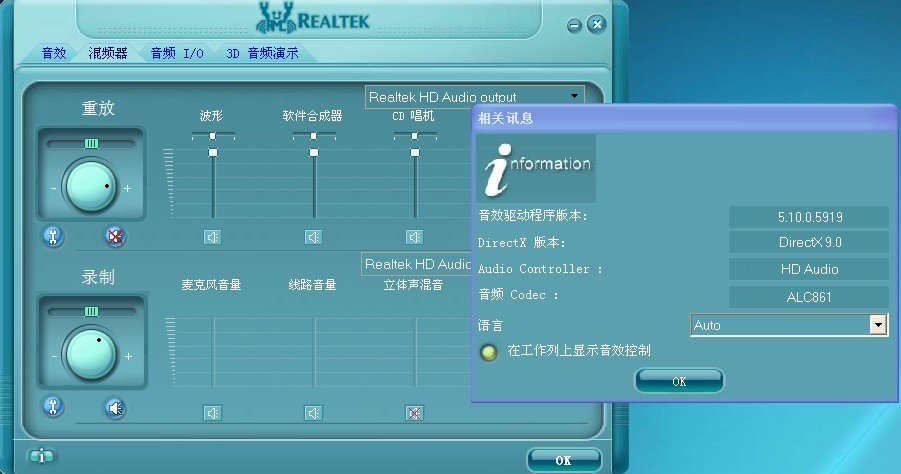Click the 波形 balance slider
The height and width of the screenshot is (474, 901).
213,136
